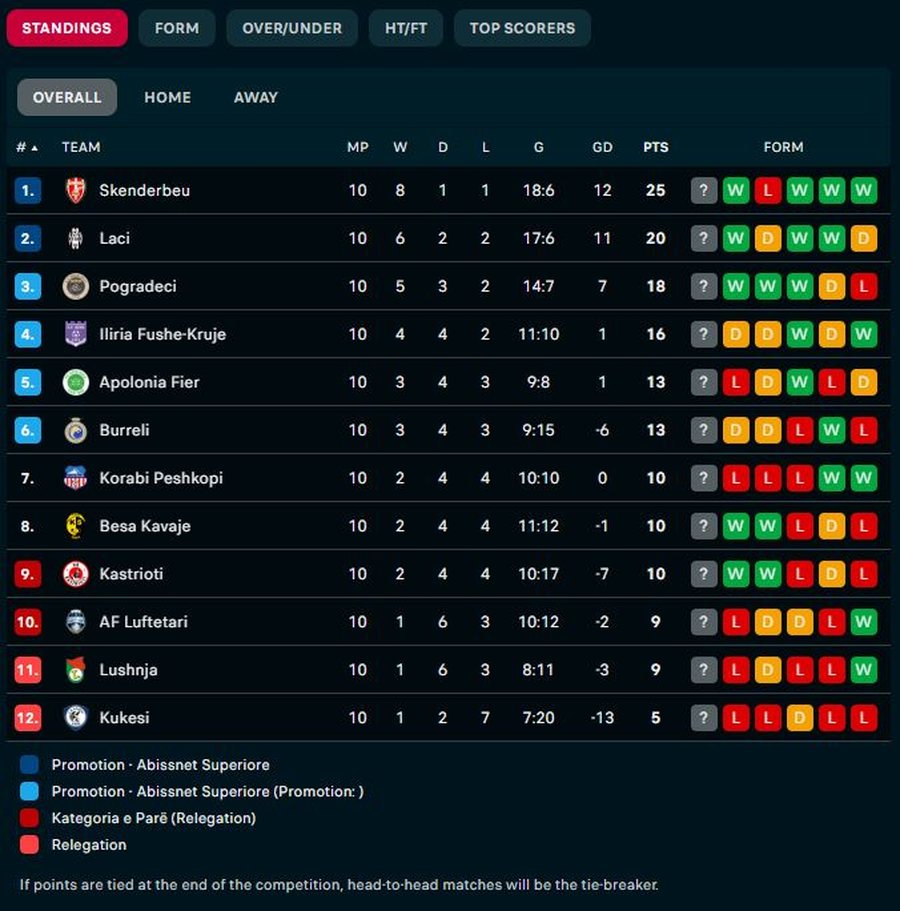Click the Apolonia Fier green logo
The height and width of the screenshot is (911, 900).
tap(75, 382)
